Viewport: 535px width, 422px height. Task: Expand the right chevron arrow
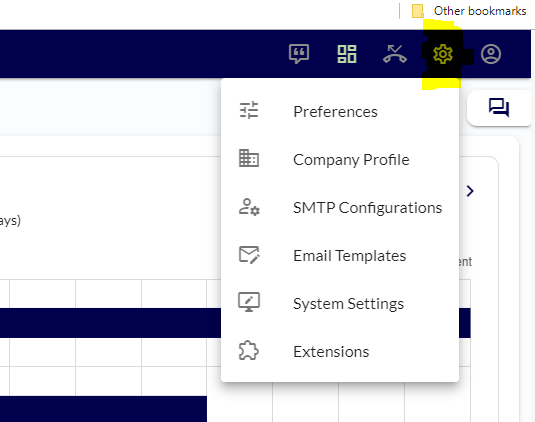coord(470,191)
